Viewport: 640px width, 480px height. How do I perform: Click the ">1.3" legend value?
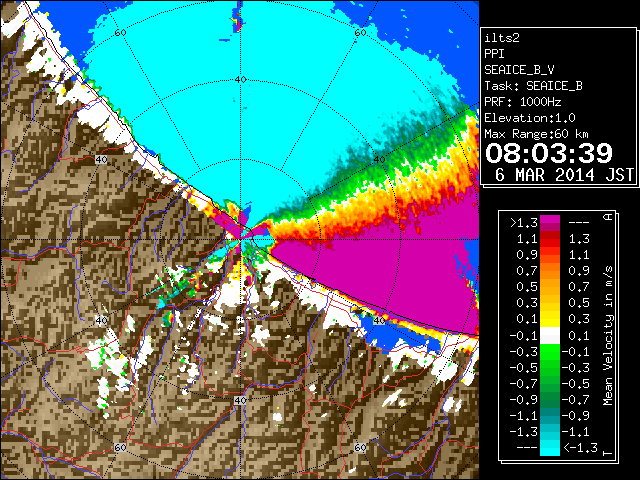point(523,223)
